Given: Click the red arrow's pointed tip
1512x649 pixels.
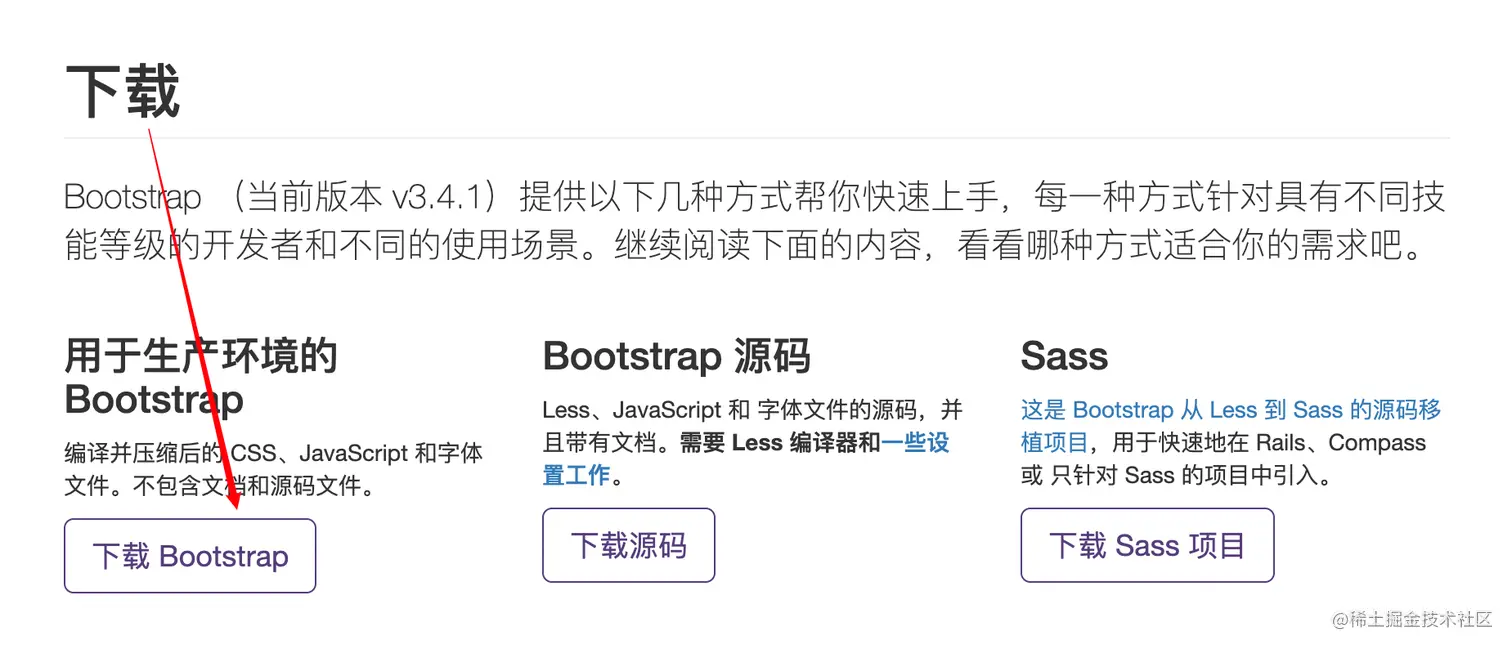Looking at the screenshot, I should [236, 507].
